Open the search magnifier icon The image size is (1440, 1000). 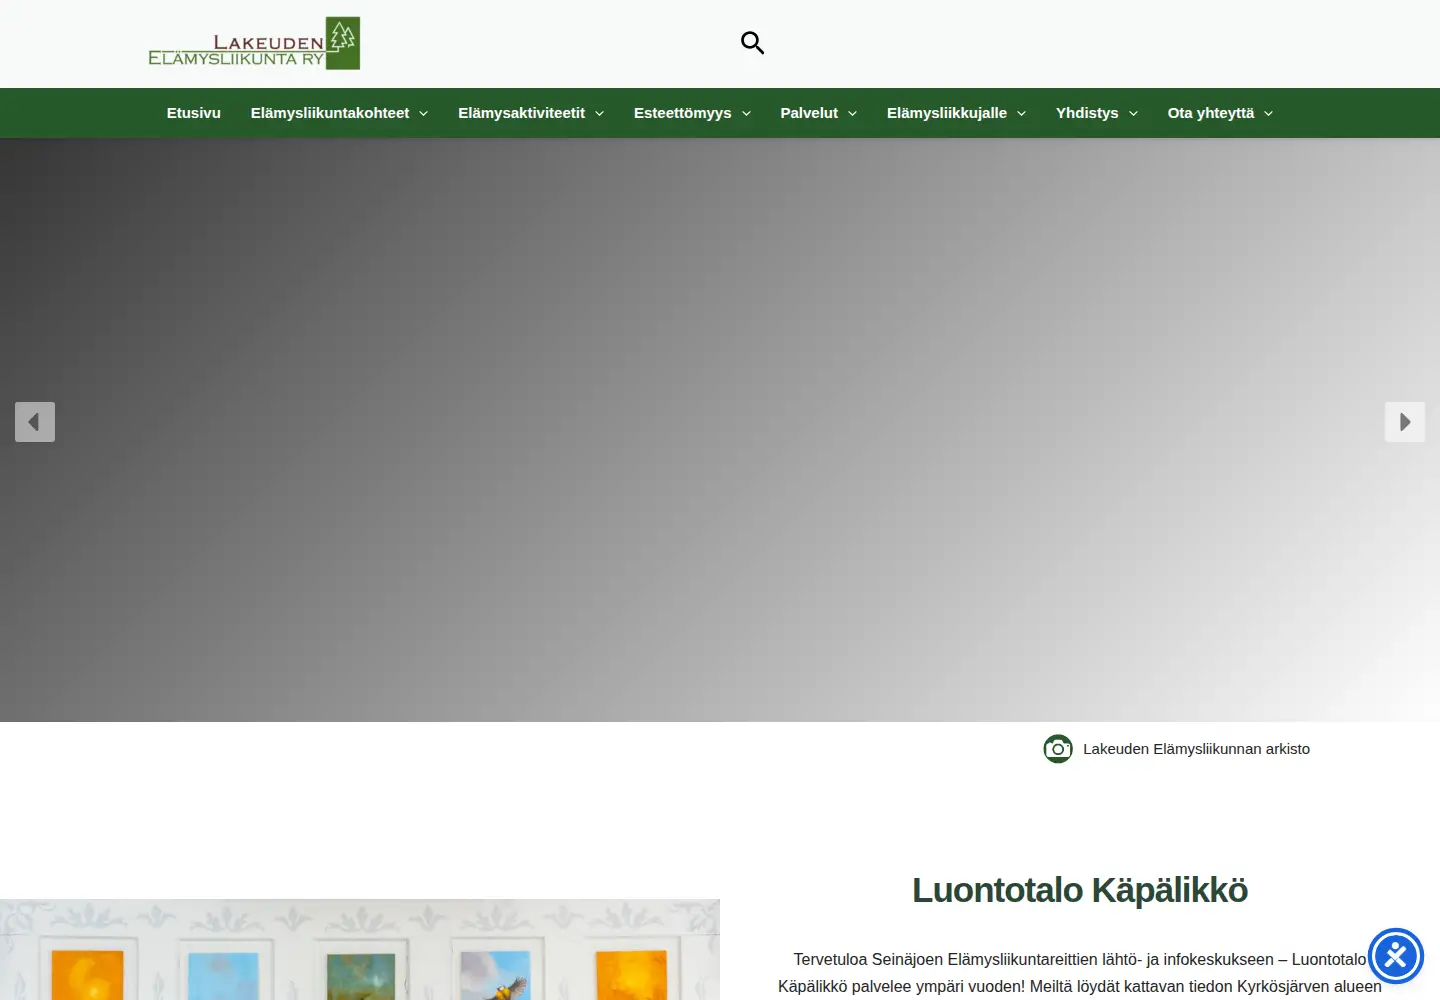point(752,43)
